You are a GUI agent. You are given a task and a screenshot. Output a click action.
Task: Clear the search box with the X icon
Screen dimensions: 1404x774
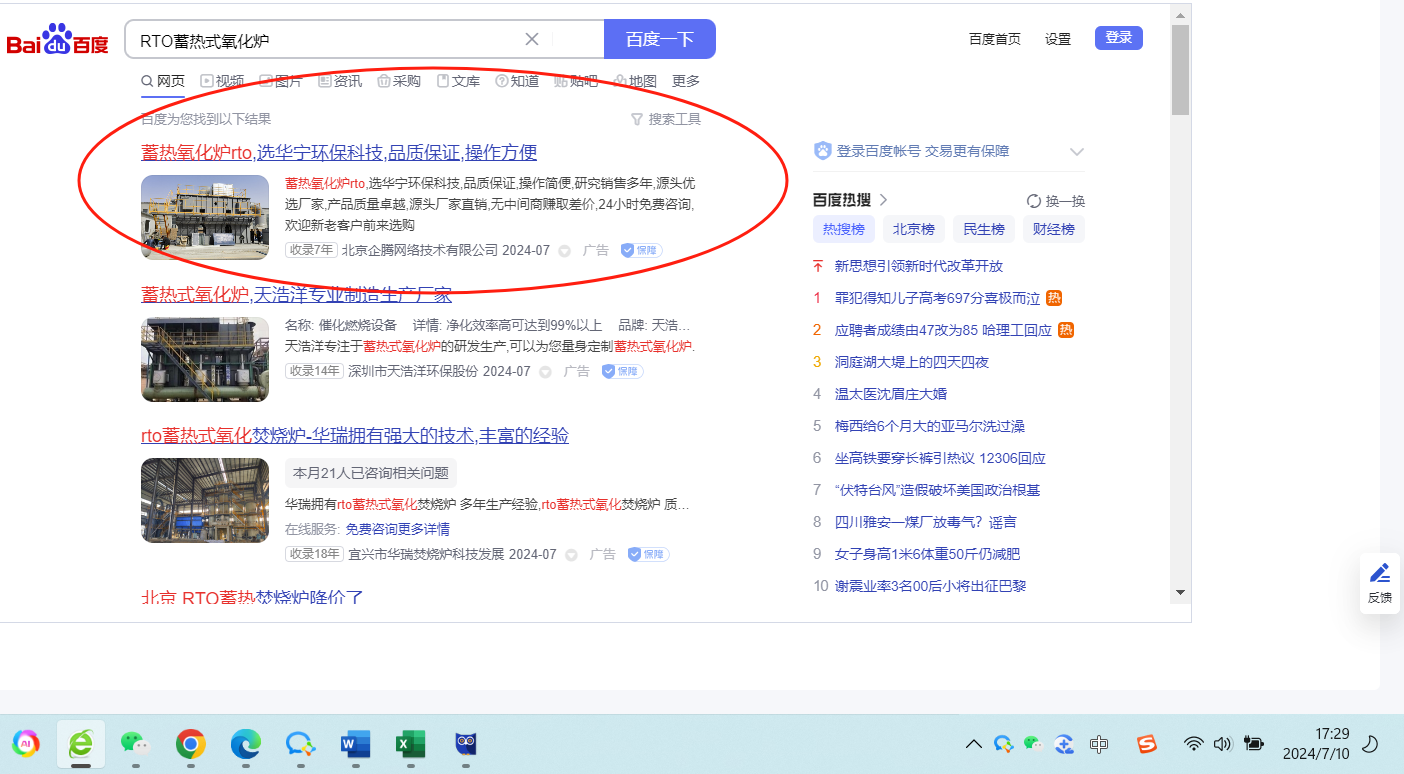point(532,39)
